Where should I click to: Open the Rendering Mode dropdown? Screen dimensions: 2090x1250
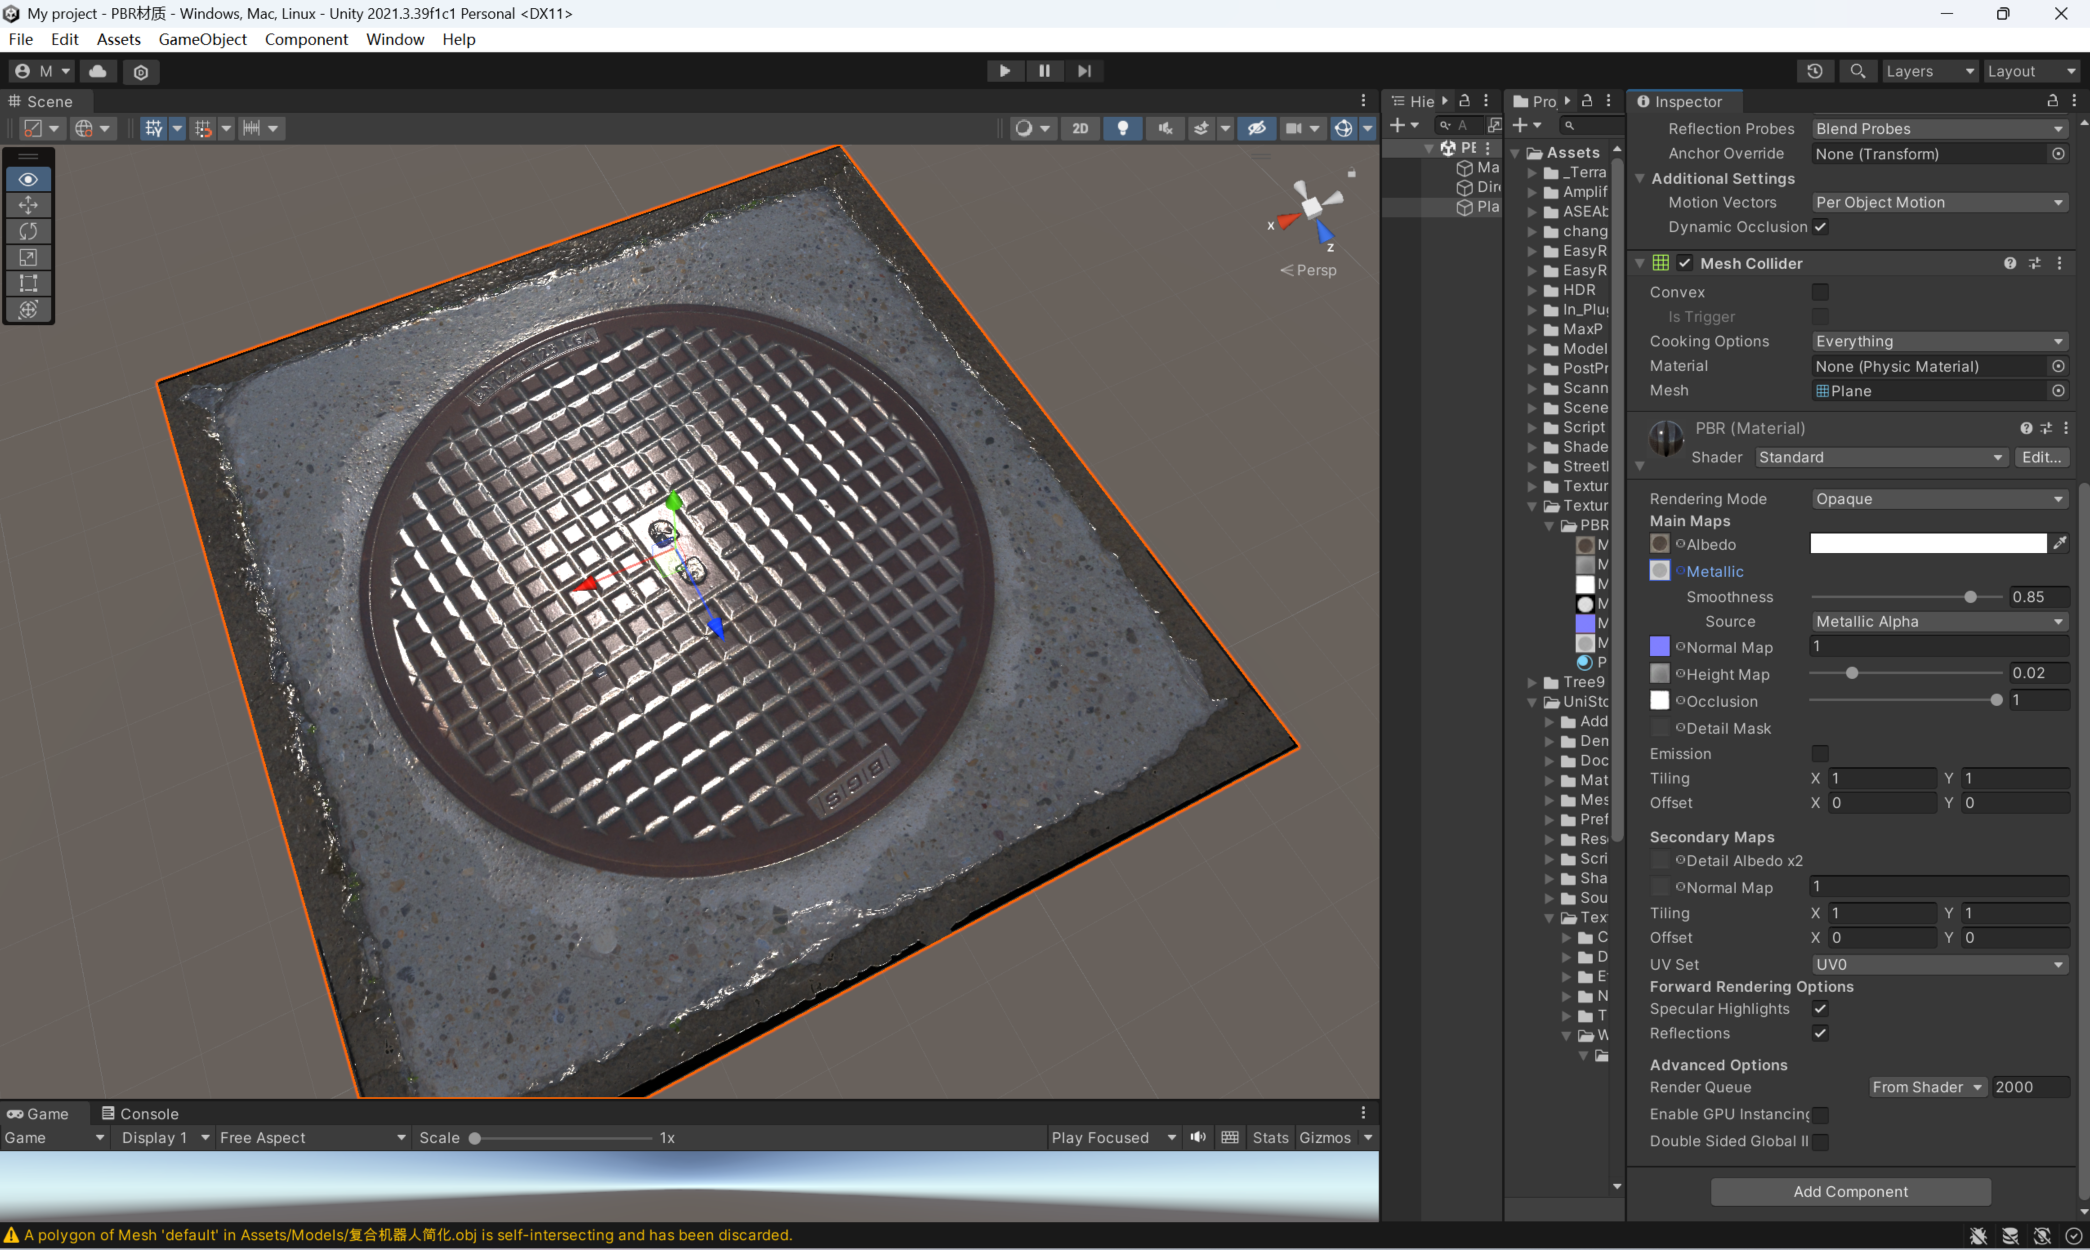tap(1938, 499)
